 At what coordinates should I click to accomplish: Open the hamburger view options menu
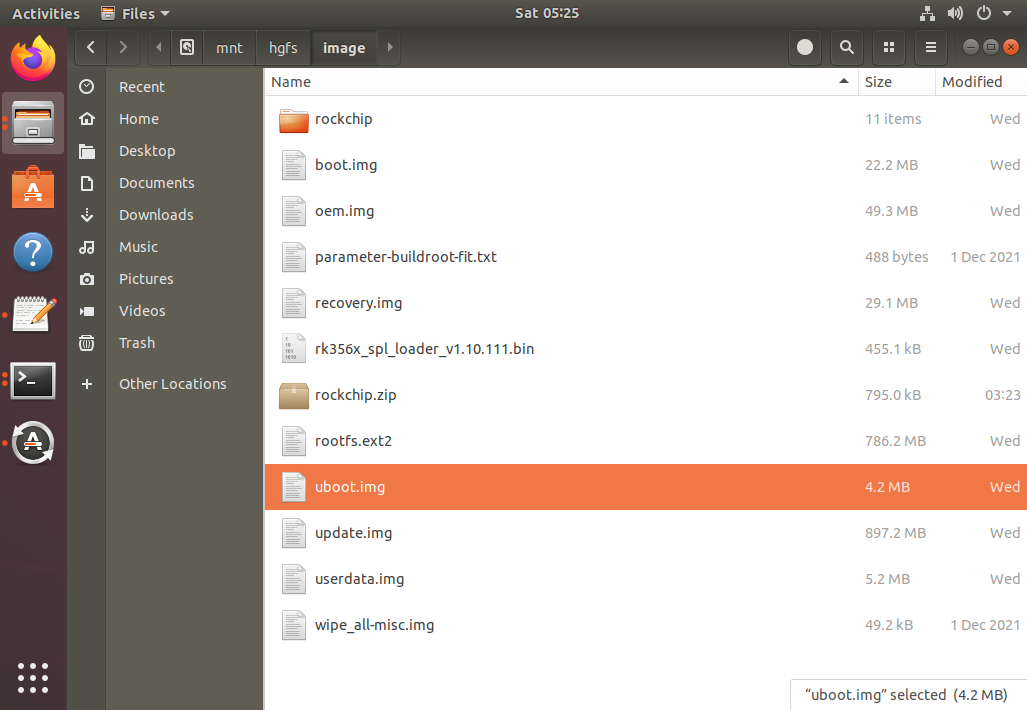coord(930,47)
